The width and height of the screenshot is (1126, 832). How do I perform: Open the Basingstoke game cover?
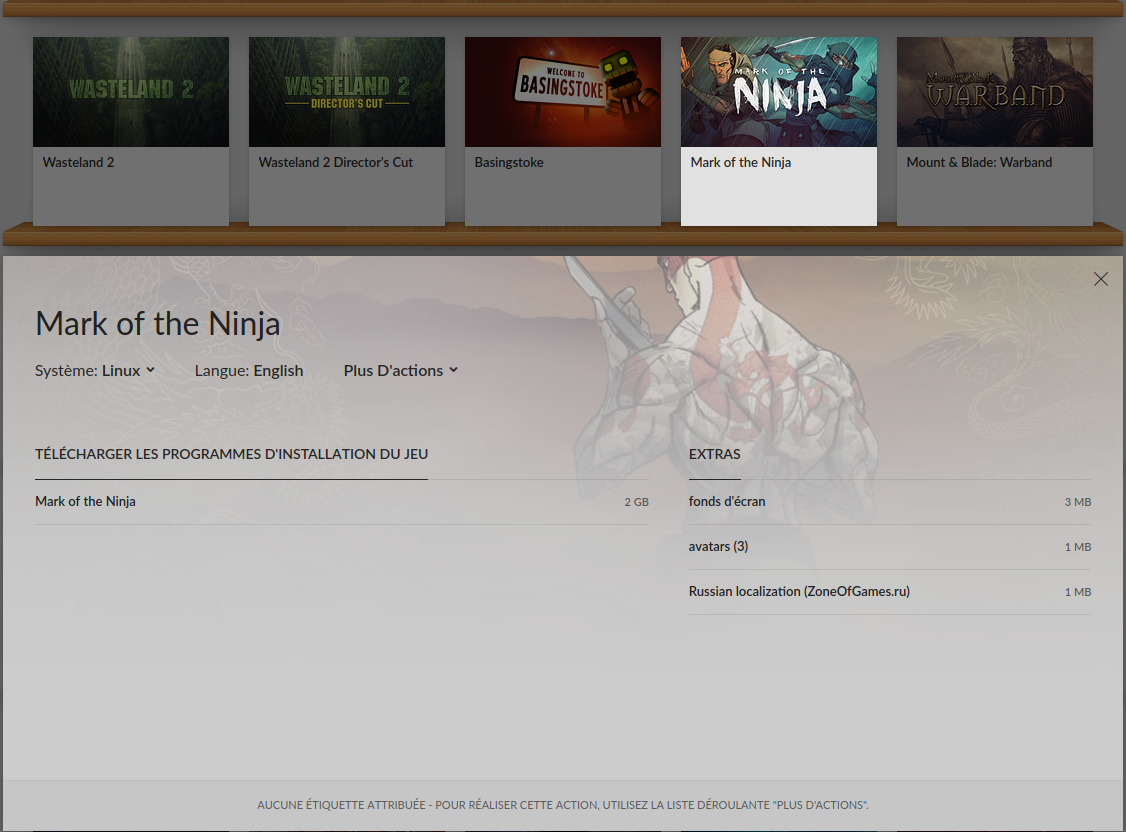click(563, 92)
